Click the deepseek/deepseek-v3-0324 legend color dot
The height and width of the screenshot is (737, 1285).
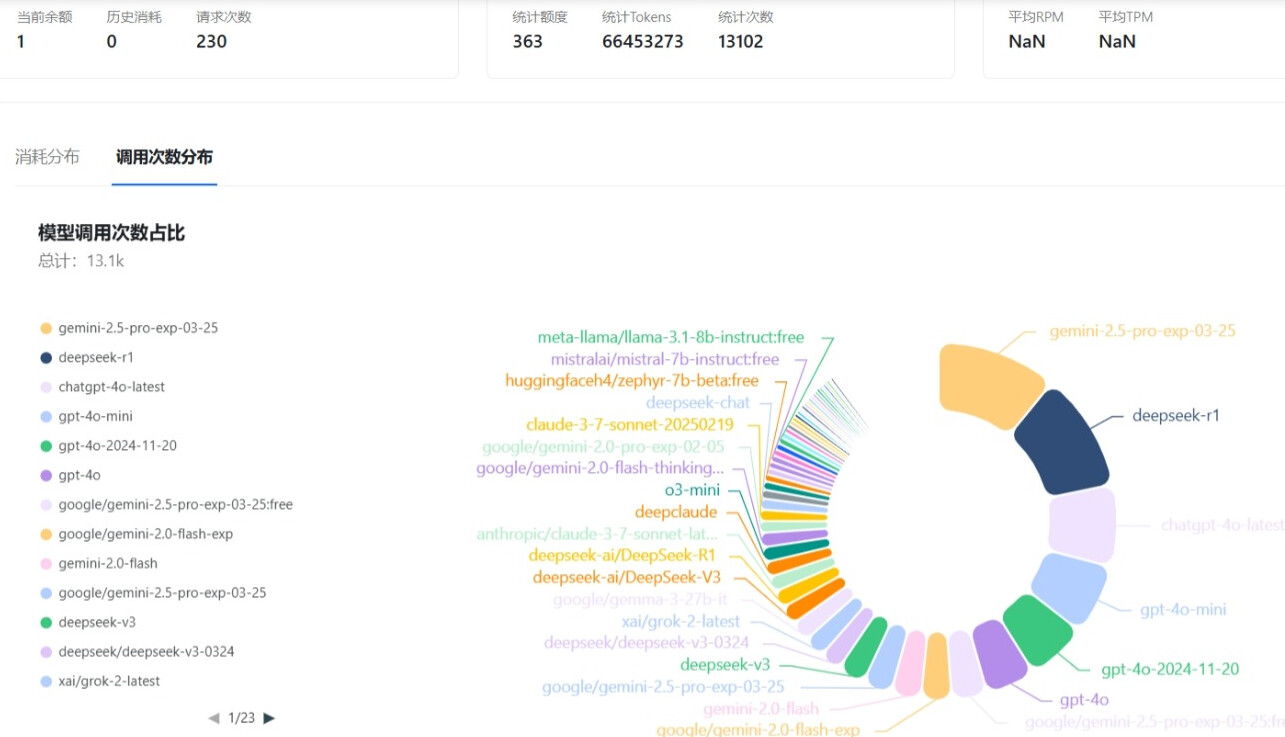click(x=46, y=652)
